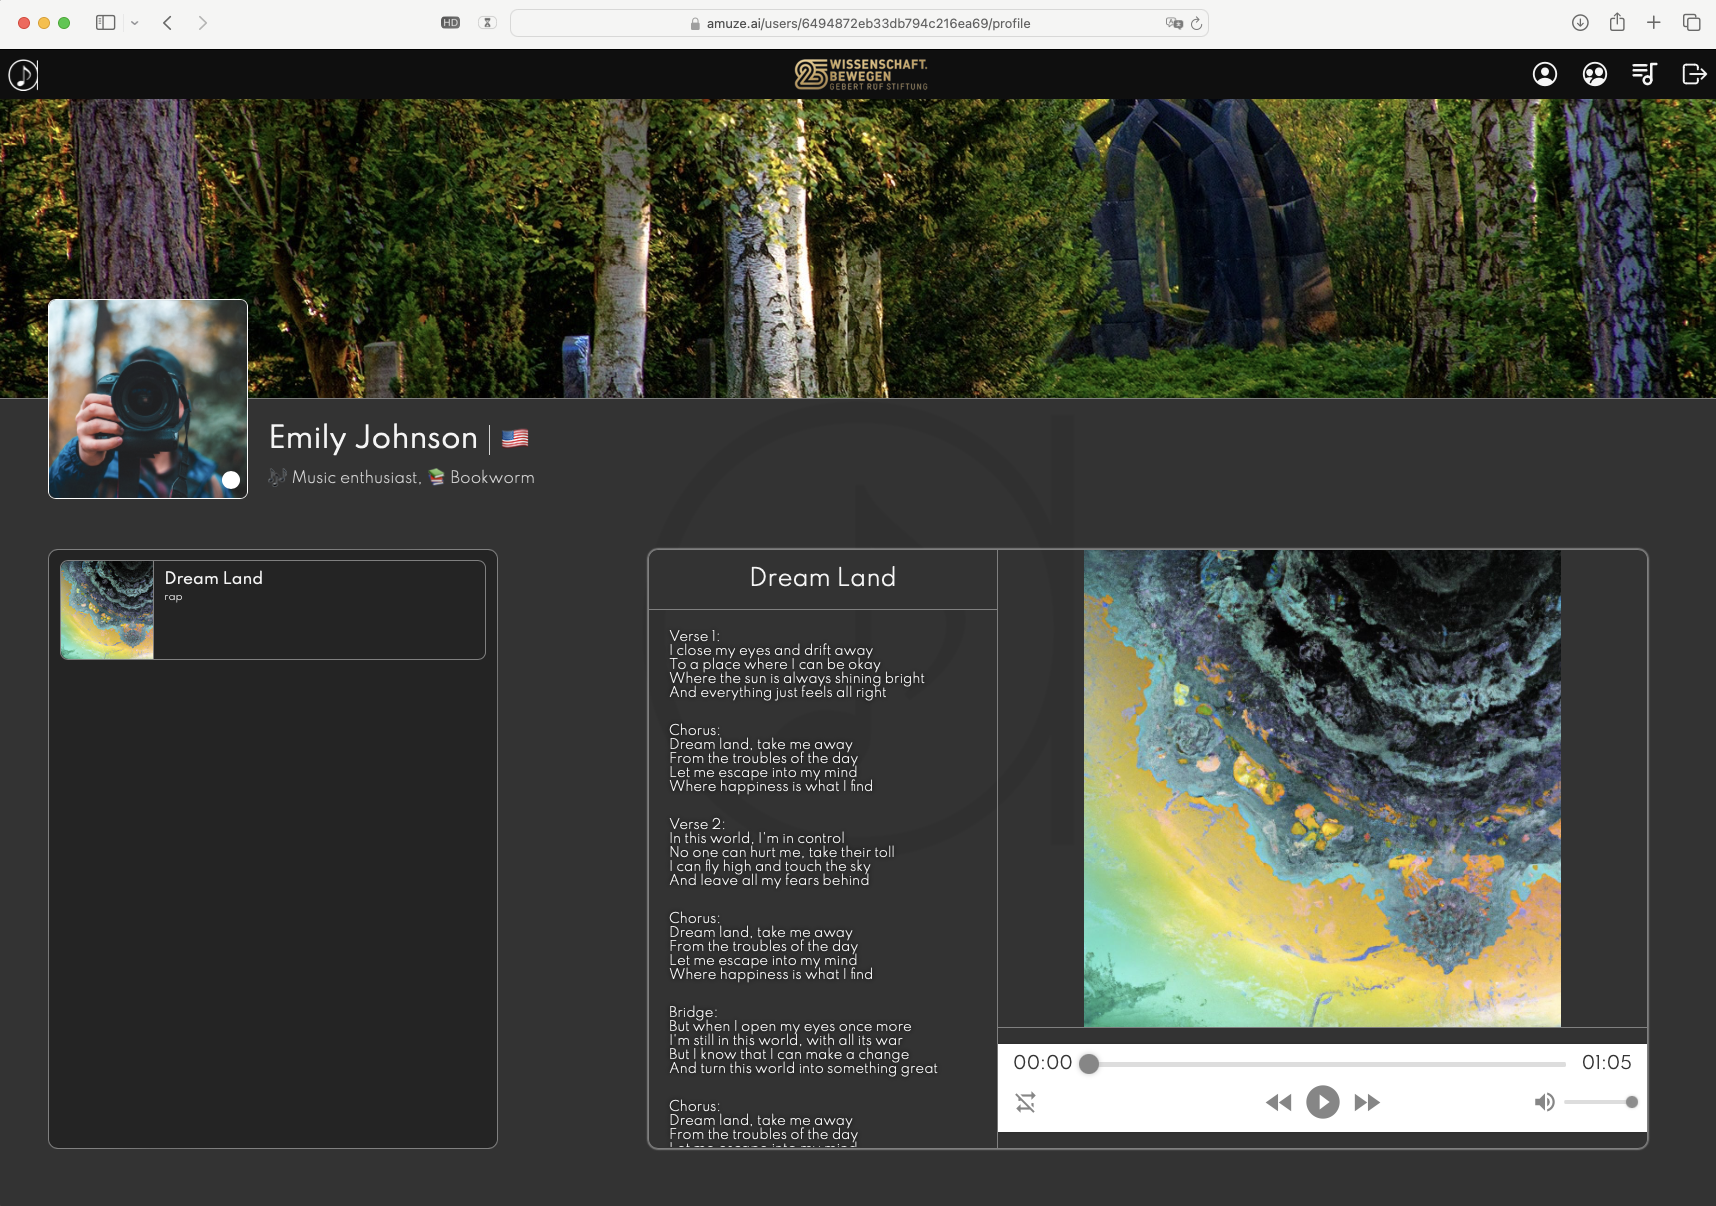Select Dream Land in the song list
Viewport: 1716px width, 1206px height.
(272, 609)
